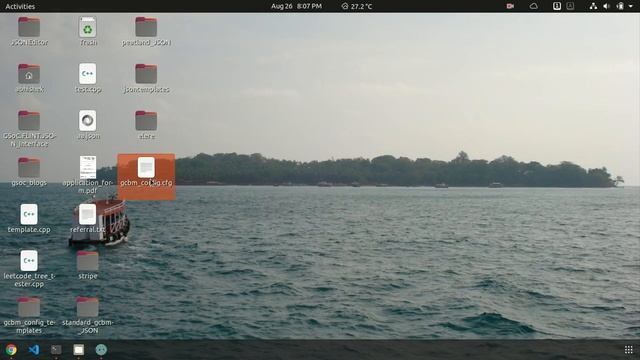Click the red screen recording indicator
The height and width of the screenshot is (360, 640).
[510, 6]
